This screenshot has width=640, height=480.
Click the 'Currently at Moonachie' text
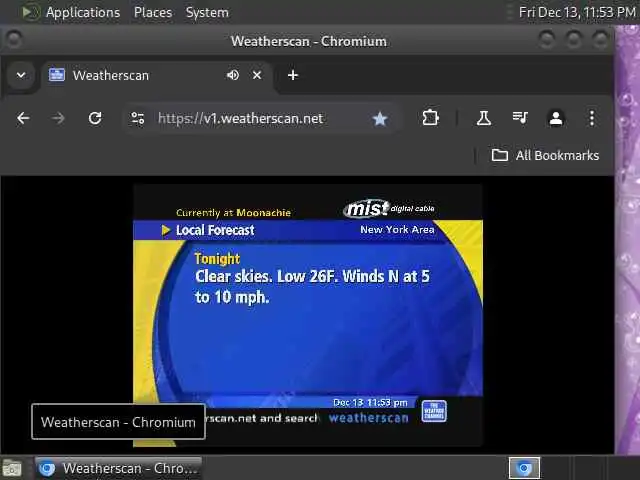233,213
